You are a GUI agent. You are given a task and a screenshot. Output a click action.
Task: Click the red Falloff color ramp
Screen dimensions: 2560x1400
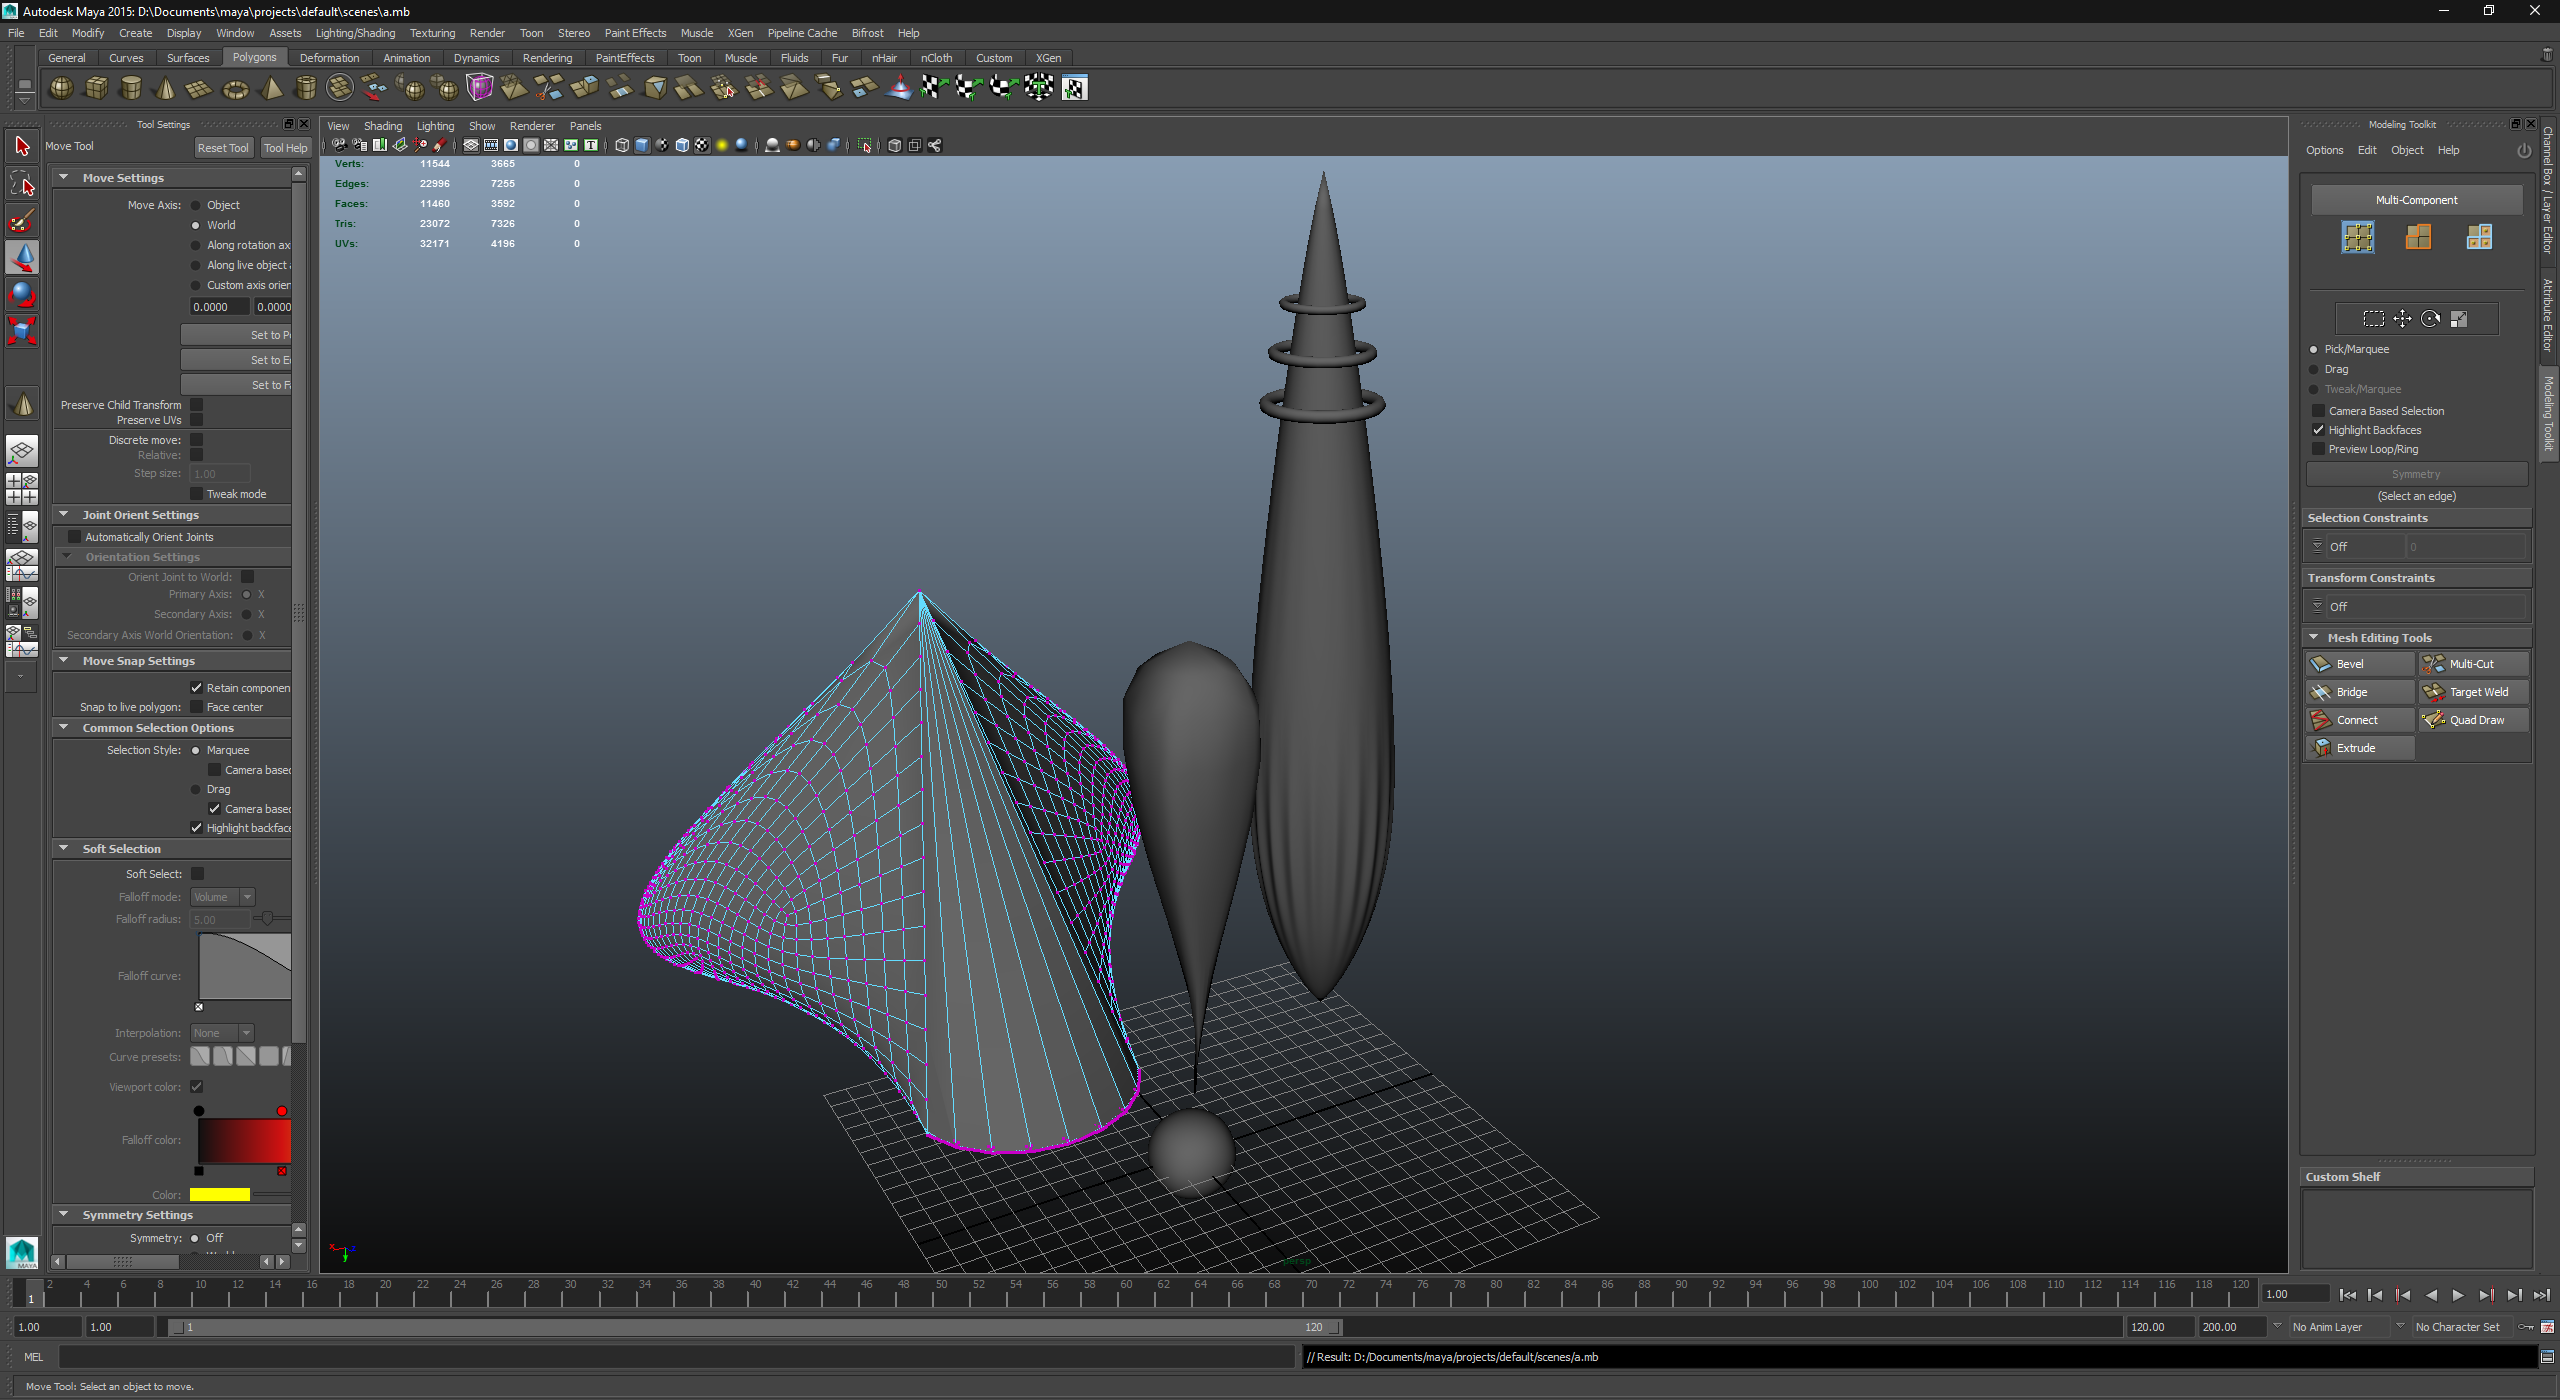[244, 1141]
